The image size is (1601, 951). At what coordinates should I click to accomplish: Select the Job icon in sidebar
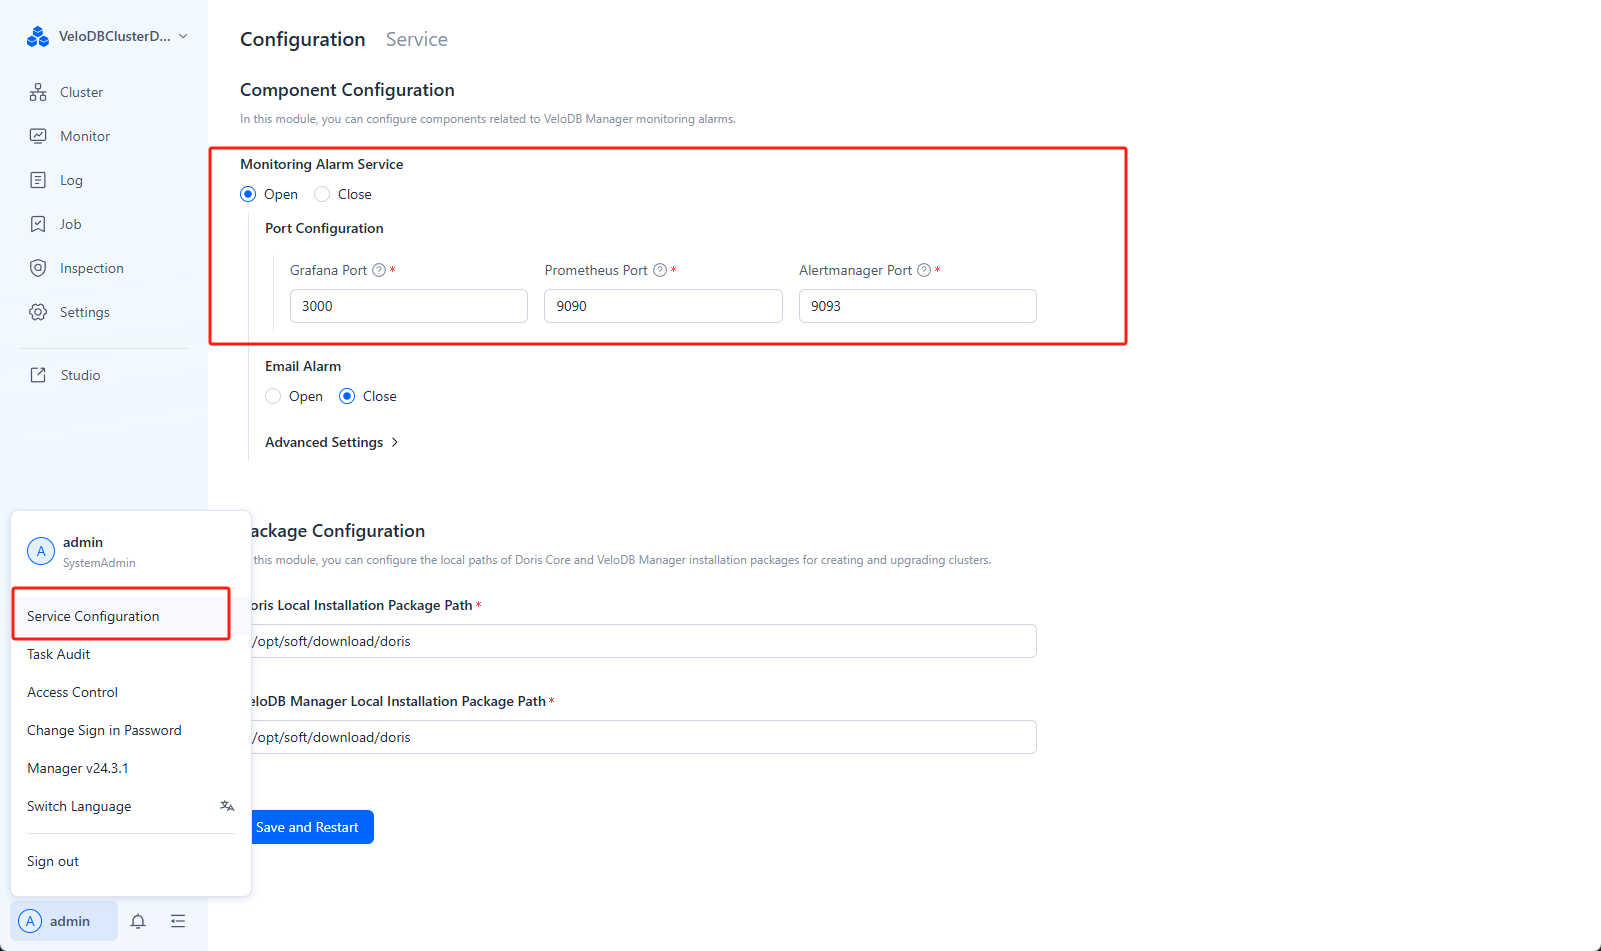pyautogui.click(x=38, y=223)
